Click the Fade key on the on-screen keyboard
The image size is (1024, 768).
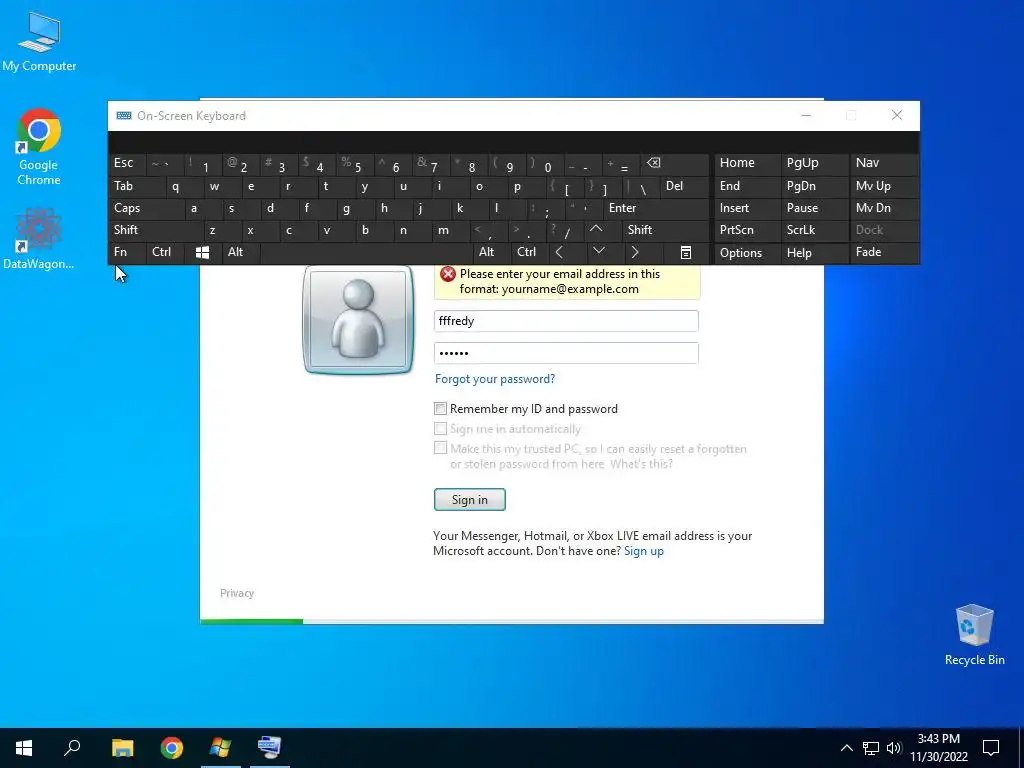pos(884,252)
